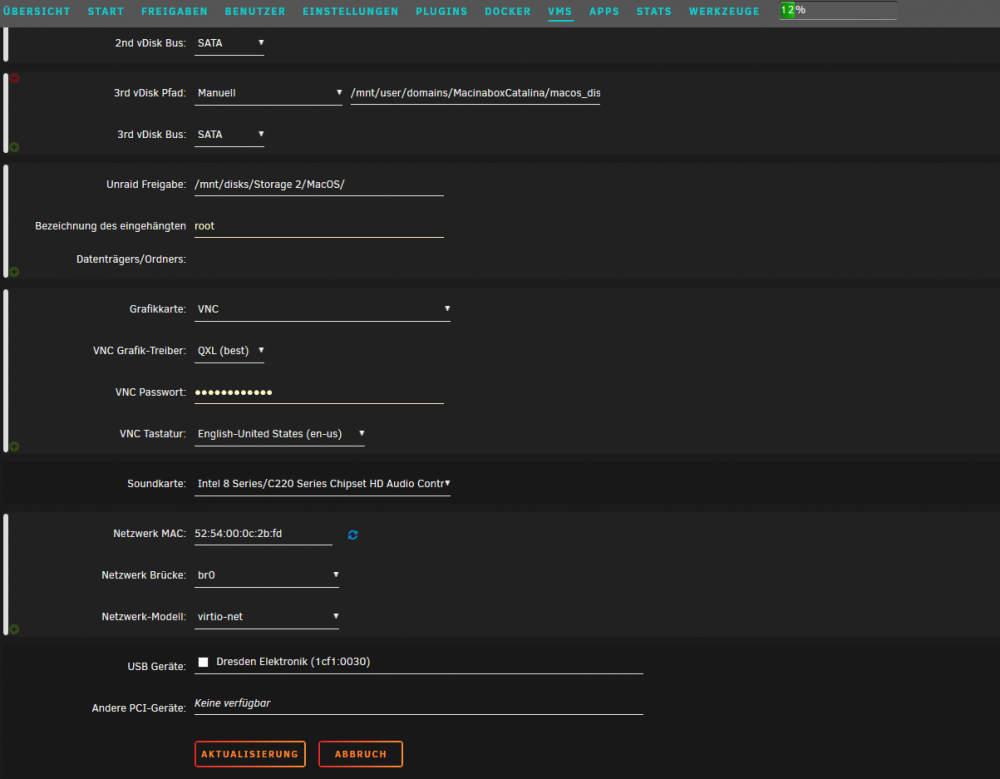Screen dimensions: 1000x779
Task: Click the USB Geräte label
Action: [x=157, y=667]
